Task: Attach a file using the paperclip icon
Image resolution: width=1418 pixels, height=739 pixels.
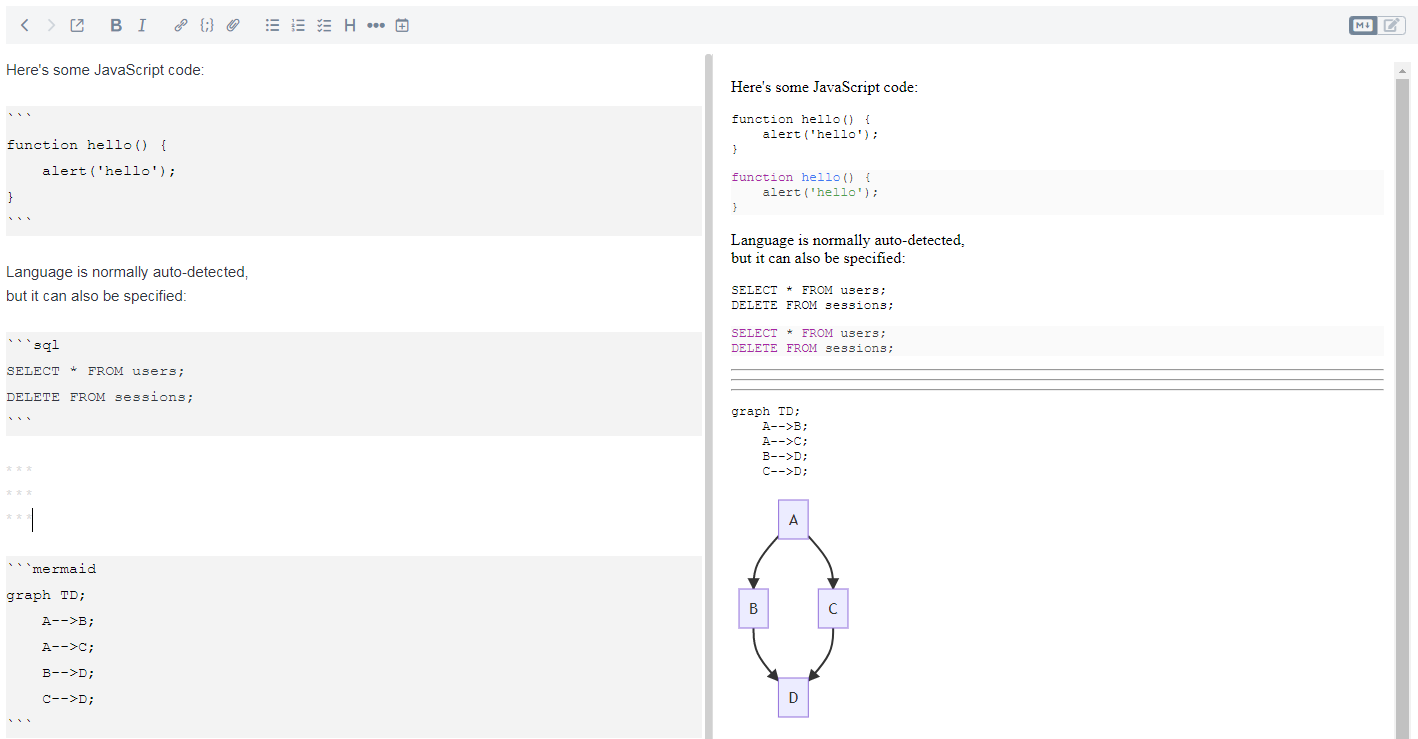Action: [x=233, y=25]
